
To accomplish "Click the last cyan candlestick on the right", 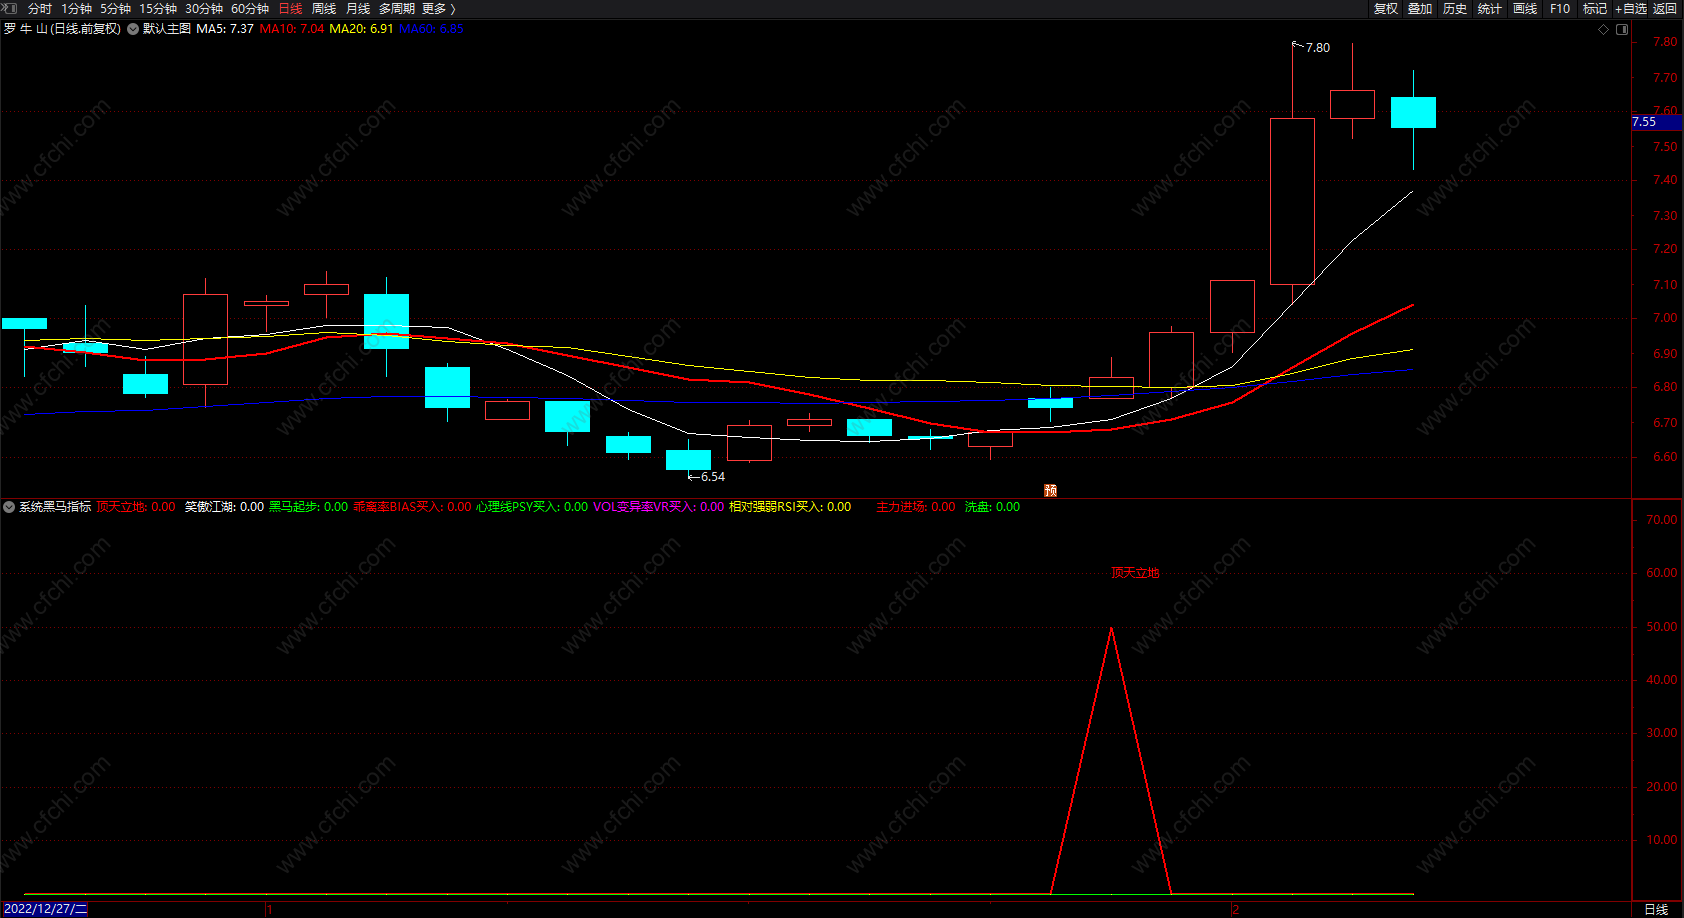I will 1413,112.
